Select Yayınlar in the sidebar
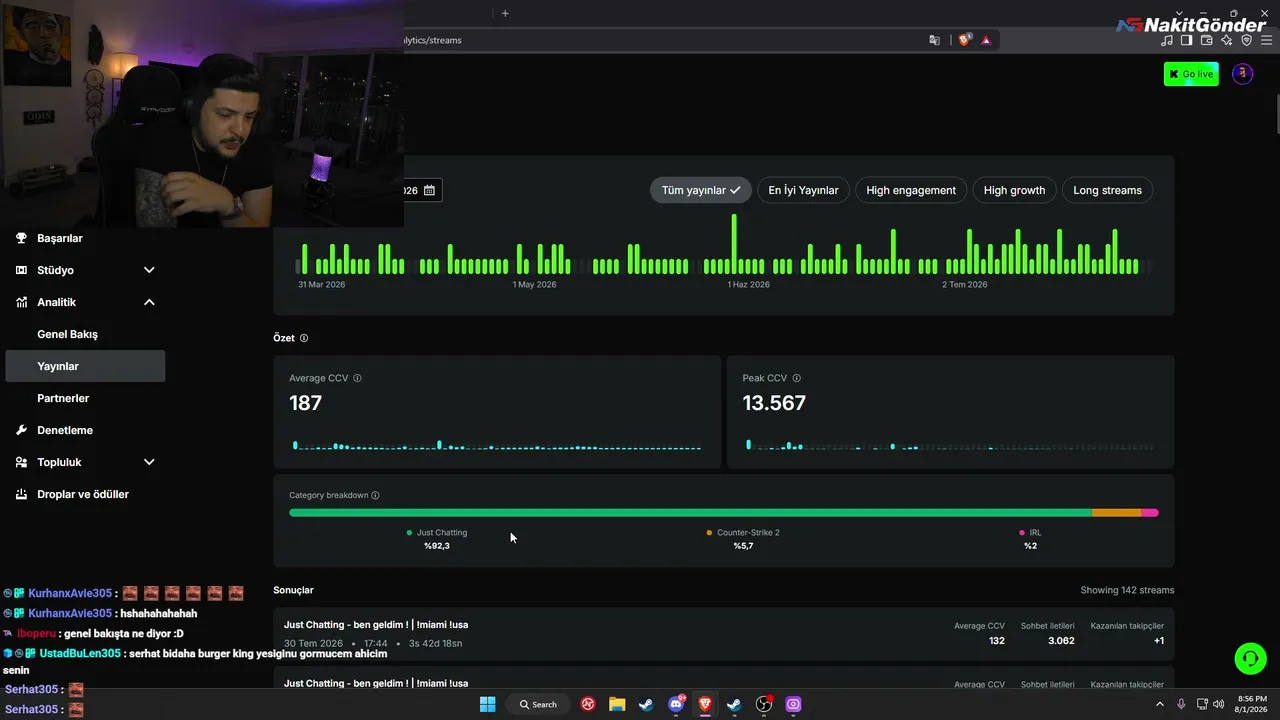 click(85, 366)
